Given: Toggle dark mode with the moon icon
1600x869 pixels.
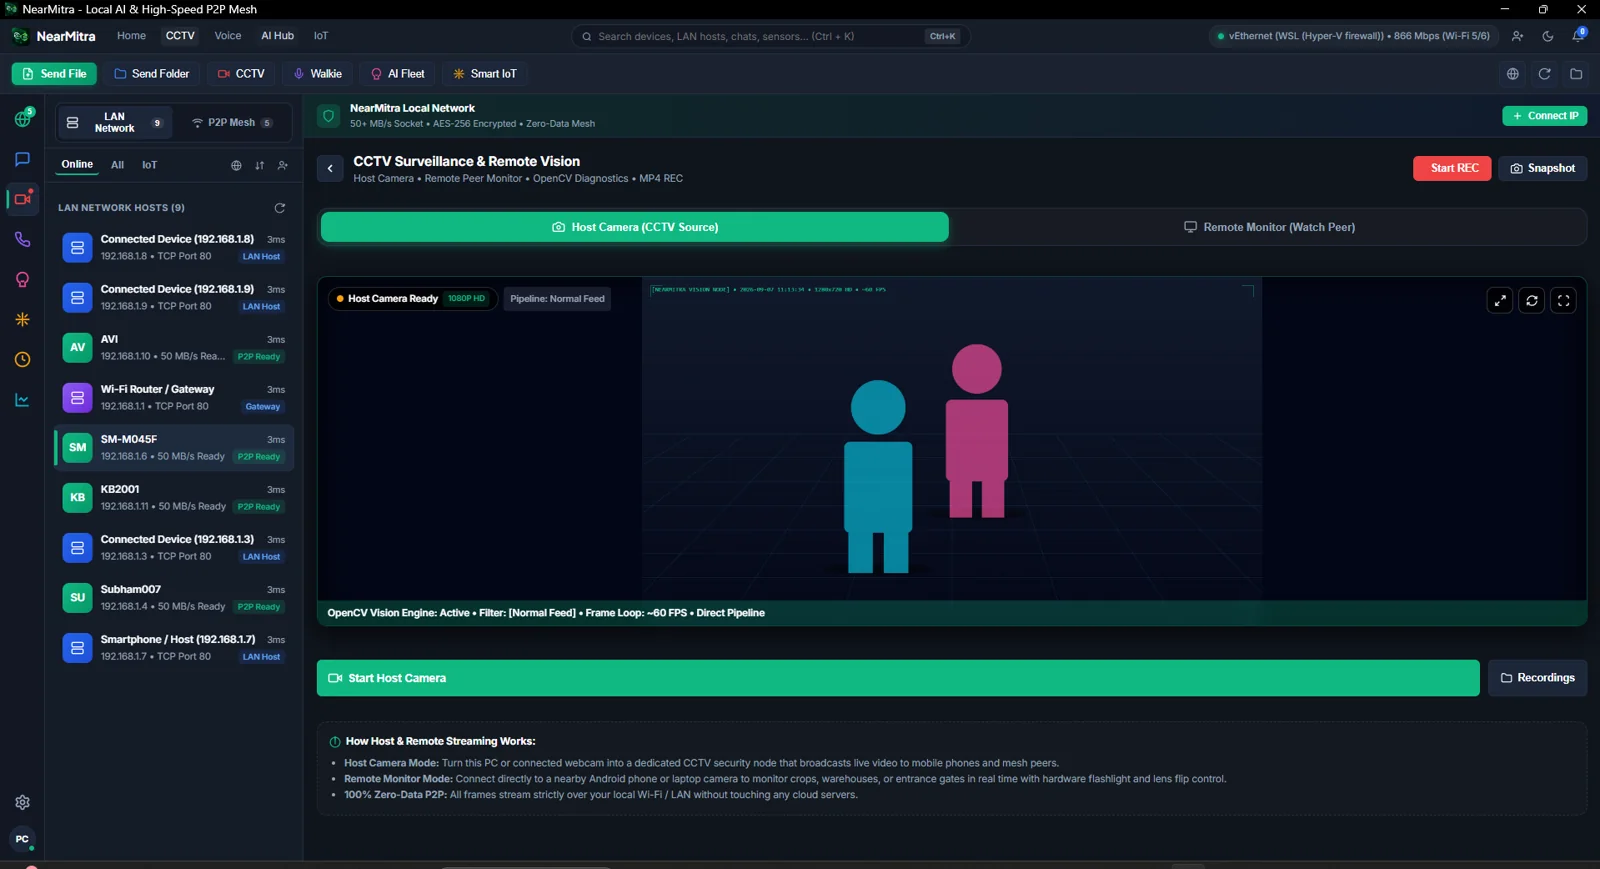Looking at the screenshot, I should 1548,36.
